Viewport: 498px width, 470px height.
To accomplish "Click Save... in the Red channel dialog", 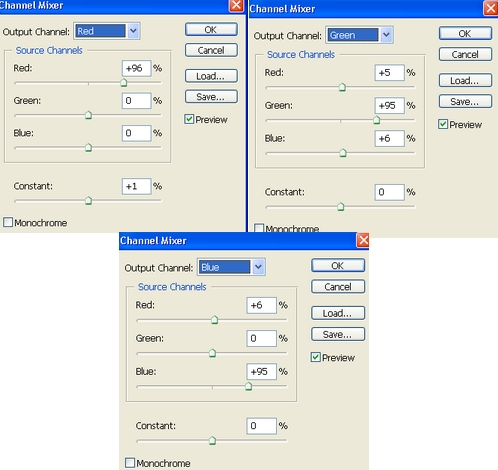I will click(211, 97).
